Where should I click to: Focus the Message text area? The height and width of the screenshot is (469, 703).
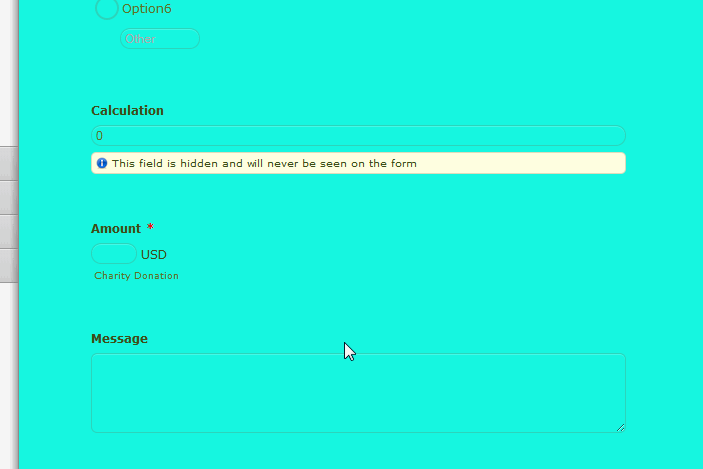(x=358, y=393)
